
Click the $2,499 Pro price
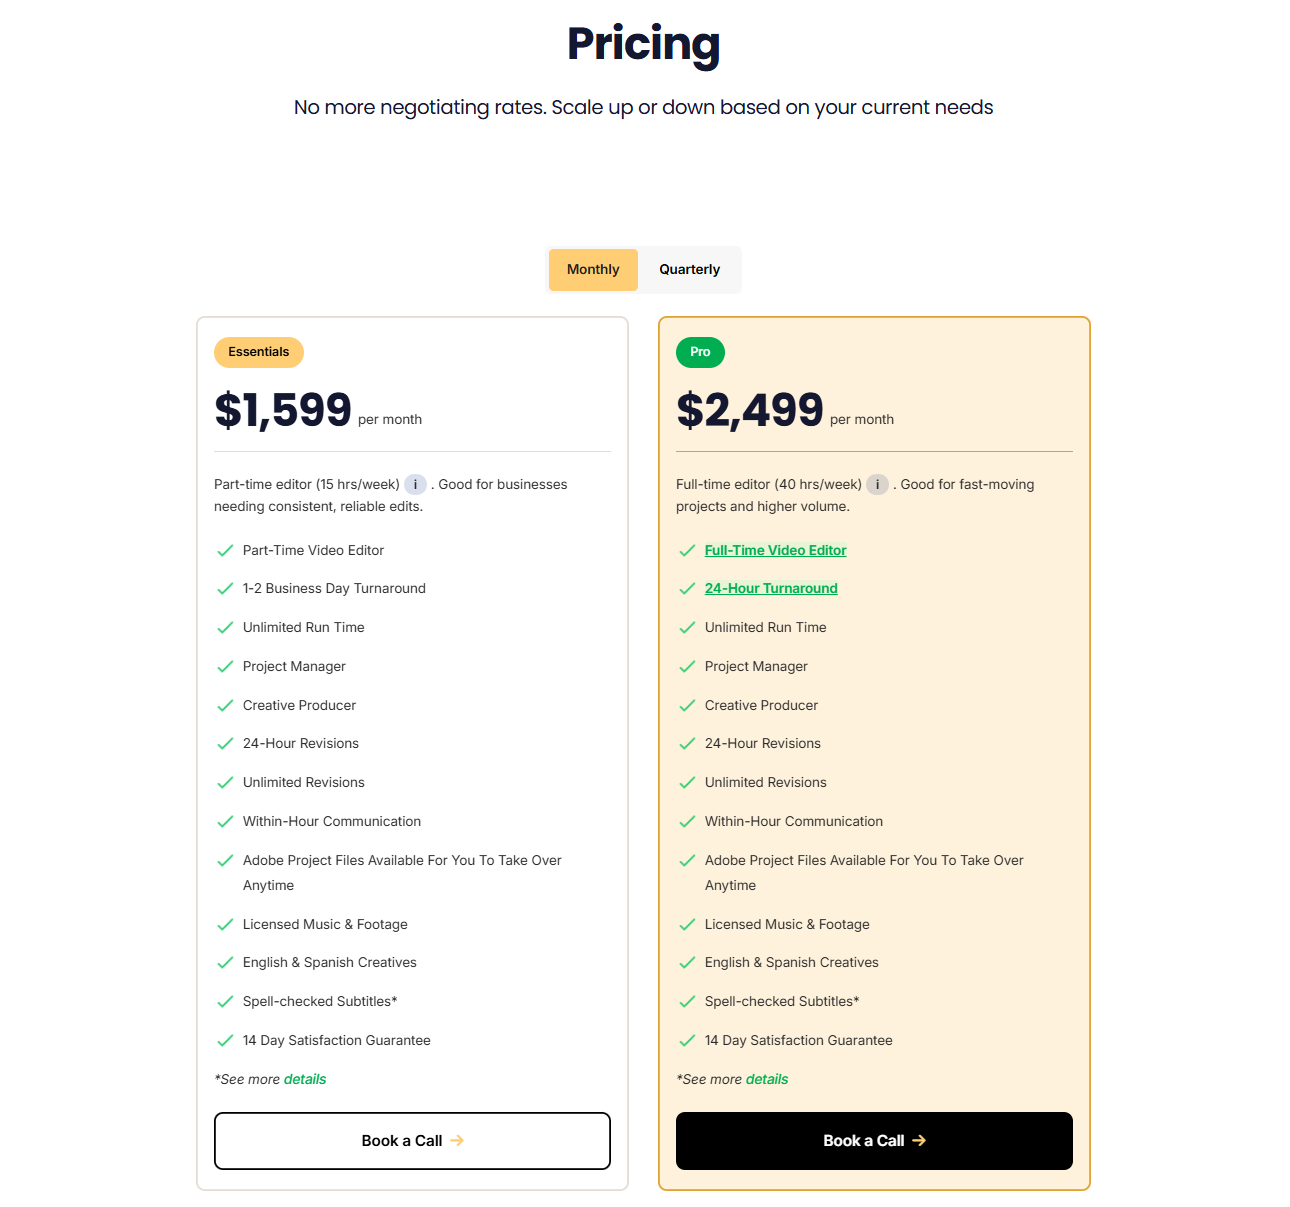pos(749,410)
